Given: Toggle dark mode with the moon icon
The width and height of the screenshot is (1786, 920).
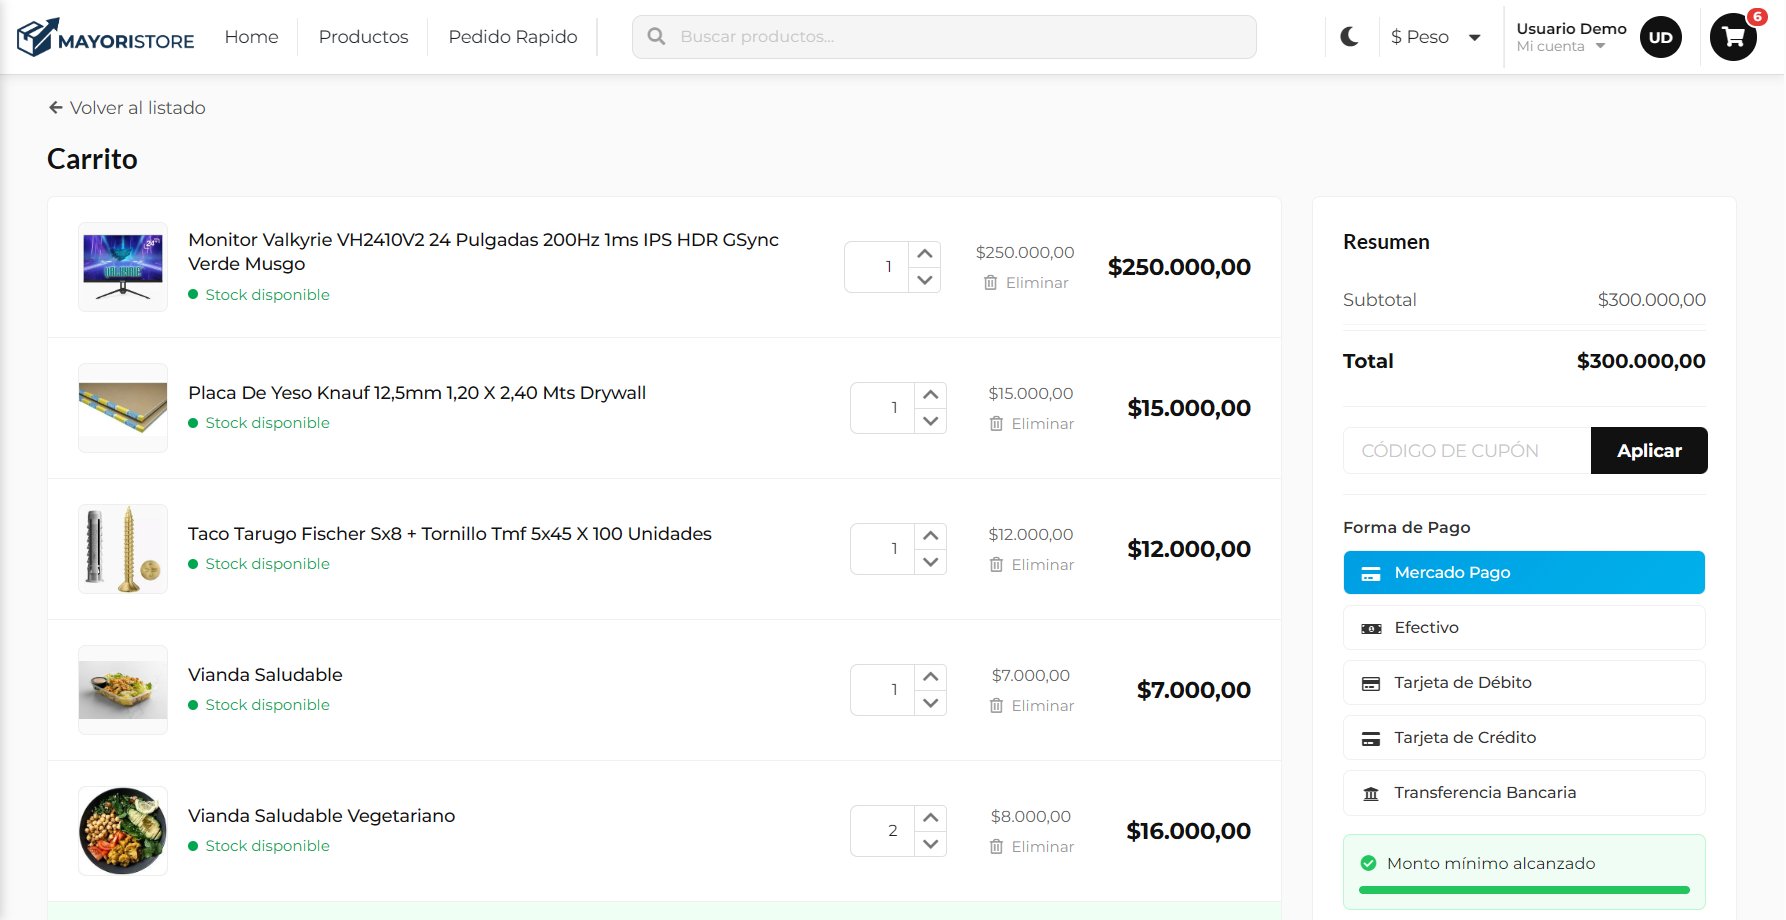Looking at the screenshot, I should 1349,37.
